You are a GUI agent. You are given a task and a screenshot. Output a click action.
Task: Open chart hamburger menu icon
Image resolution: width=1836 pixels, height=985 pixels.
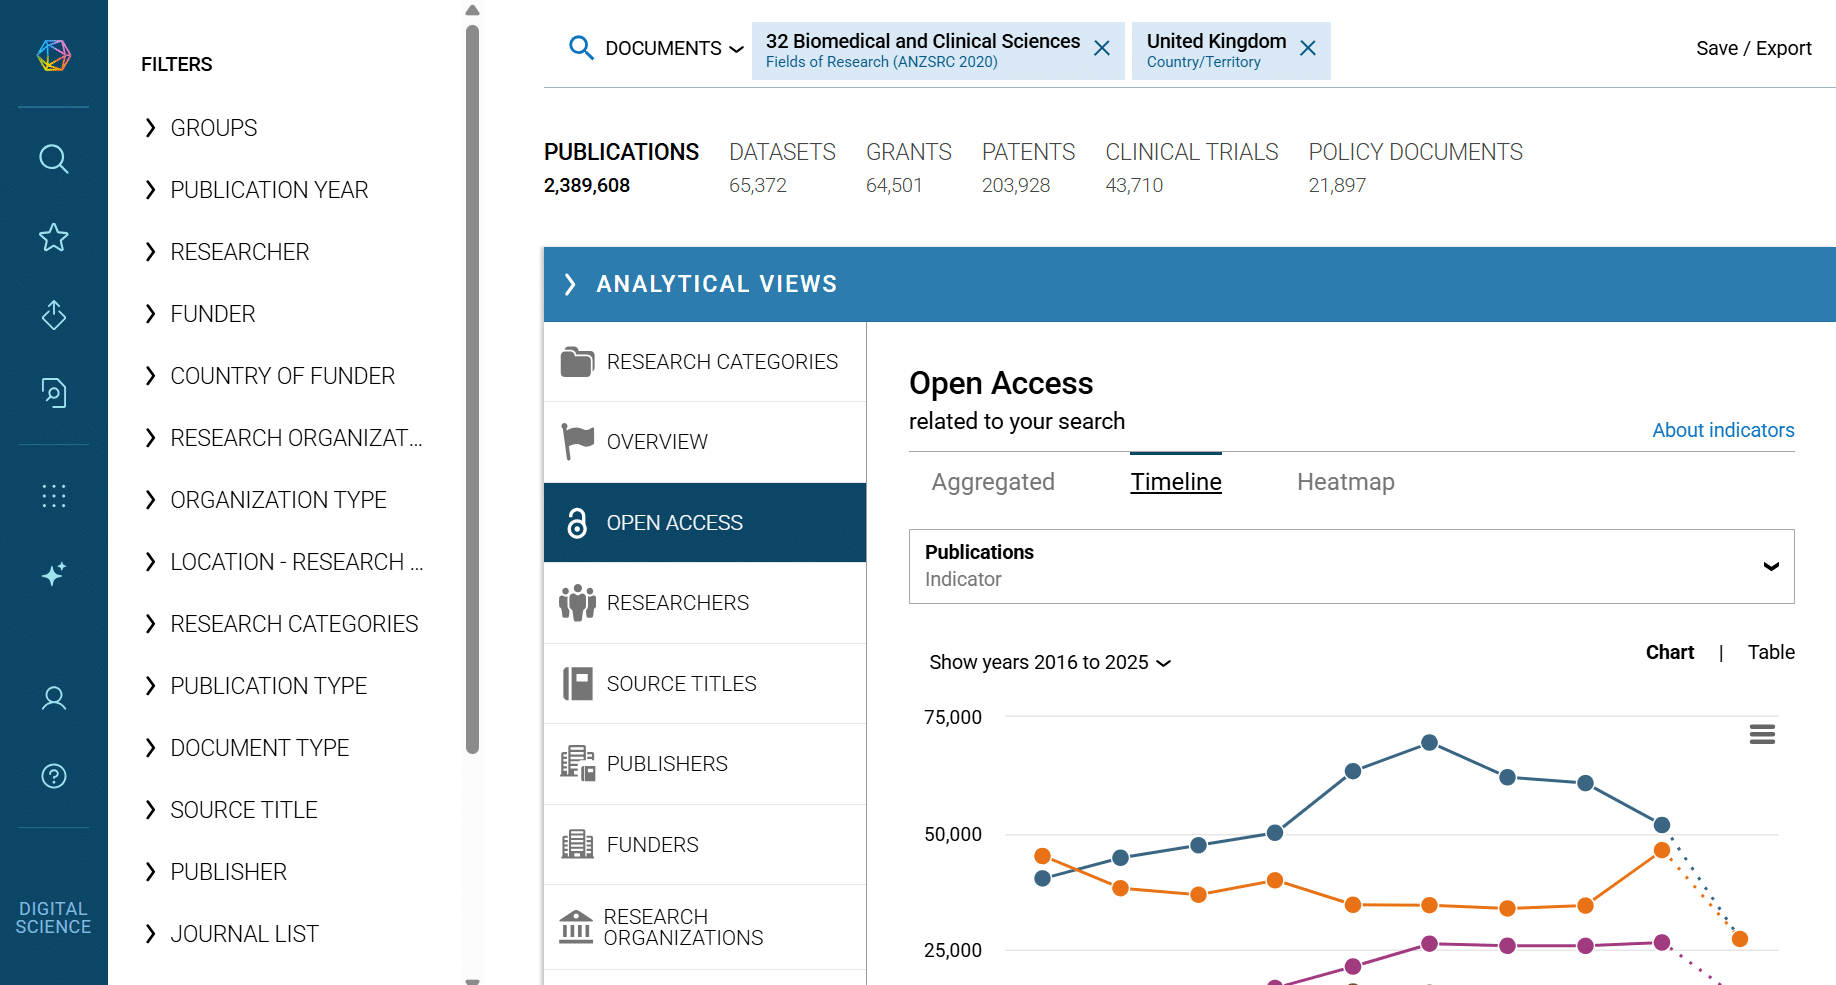(x=1762, y=735)
